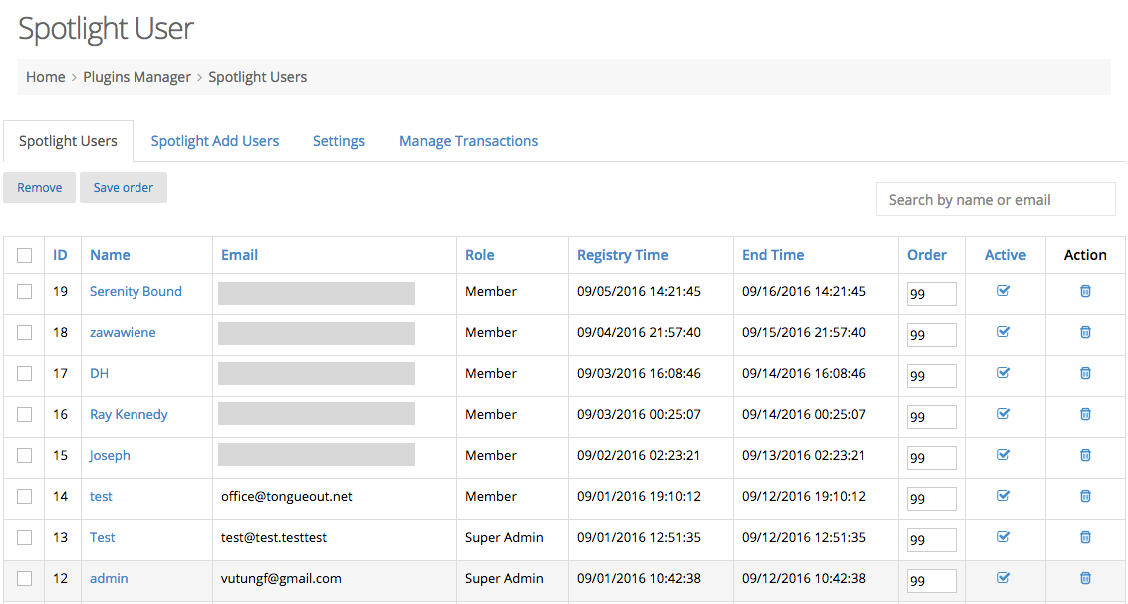The image size is (1128, 604).
Task: Toggle active status for user ID 14
Action: coord(1004,495)
